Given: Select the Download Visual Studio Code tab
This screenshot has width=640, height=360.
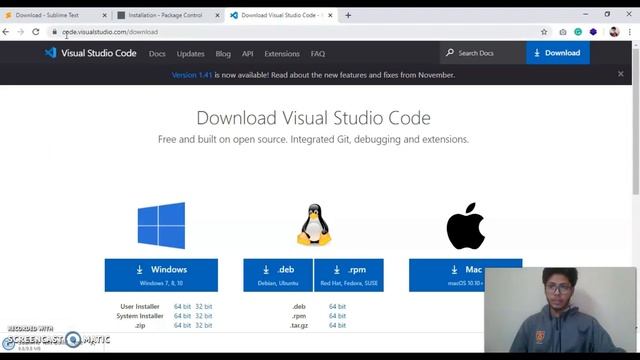Looking at the screenshot, I should point(281,15).
